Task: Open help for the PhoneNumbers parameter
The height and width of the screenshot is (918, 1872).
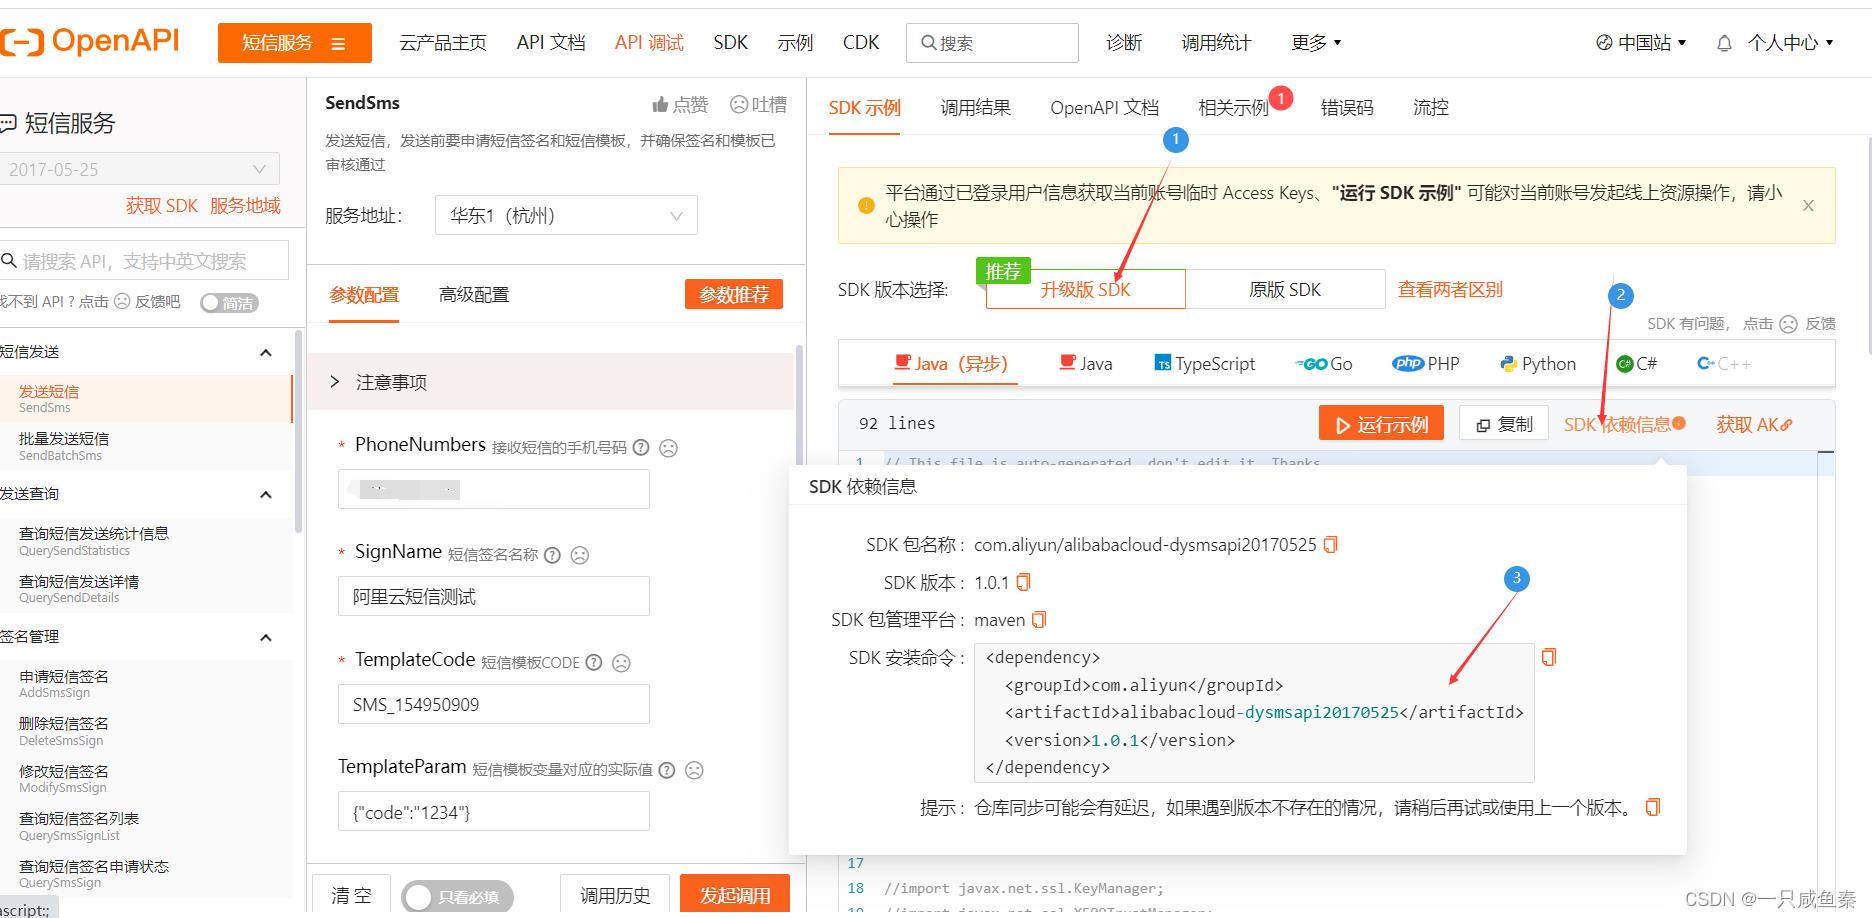Action: tap(641, 448)
